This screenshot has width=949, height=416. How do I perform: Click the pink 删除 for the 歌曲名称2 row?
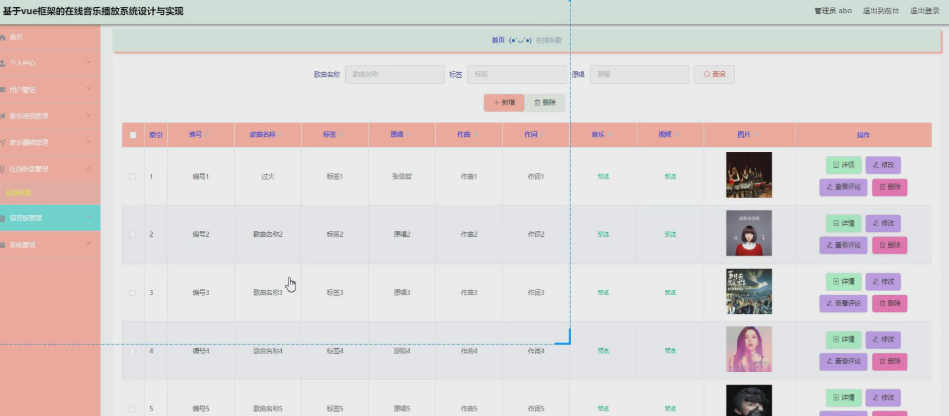point(890,245)
